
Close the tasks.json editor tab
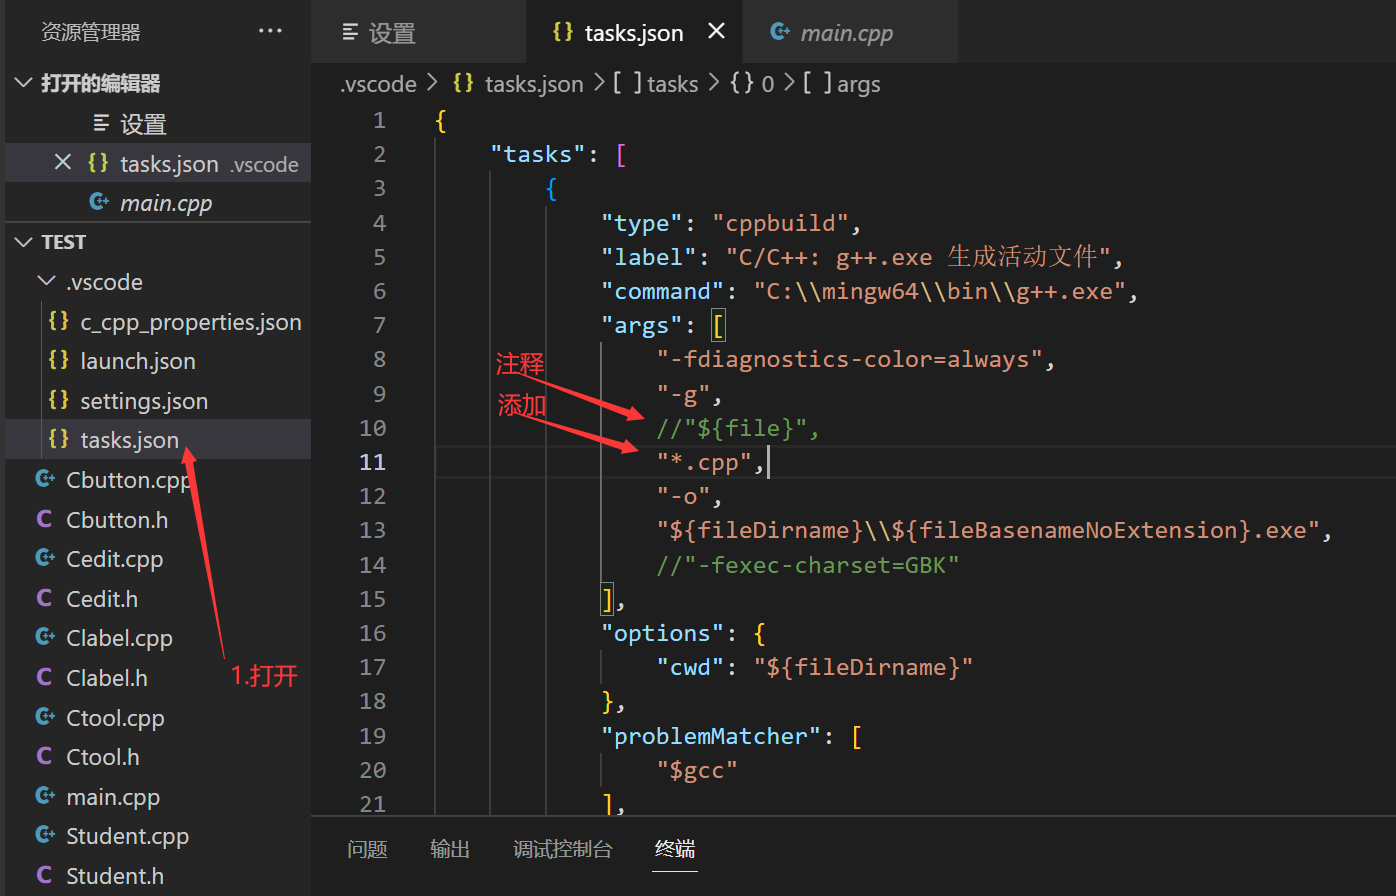pos(716,31)
